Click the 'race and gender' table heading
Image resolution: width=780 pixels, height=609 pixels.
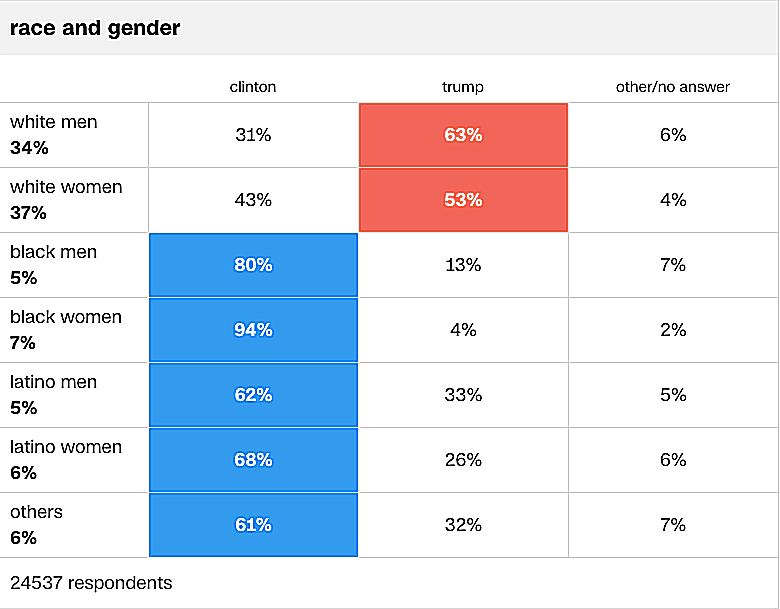coord(95,28)
